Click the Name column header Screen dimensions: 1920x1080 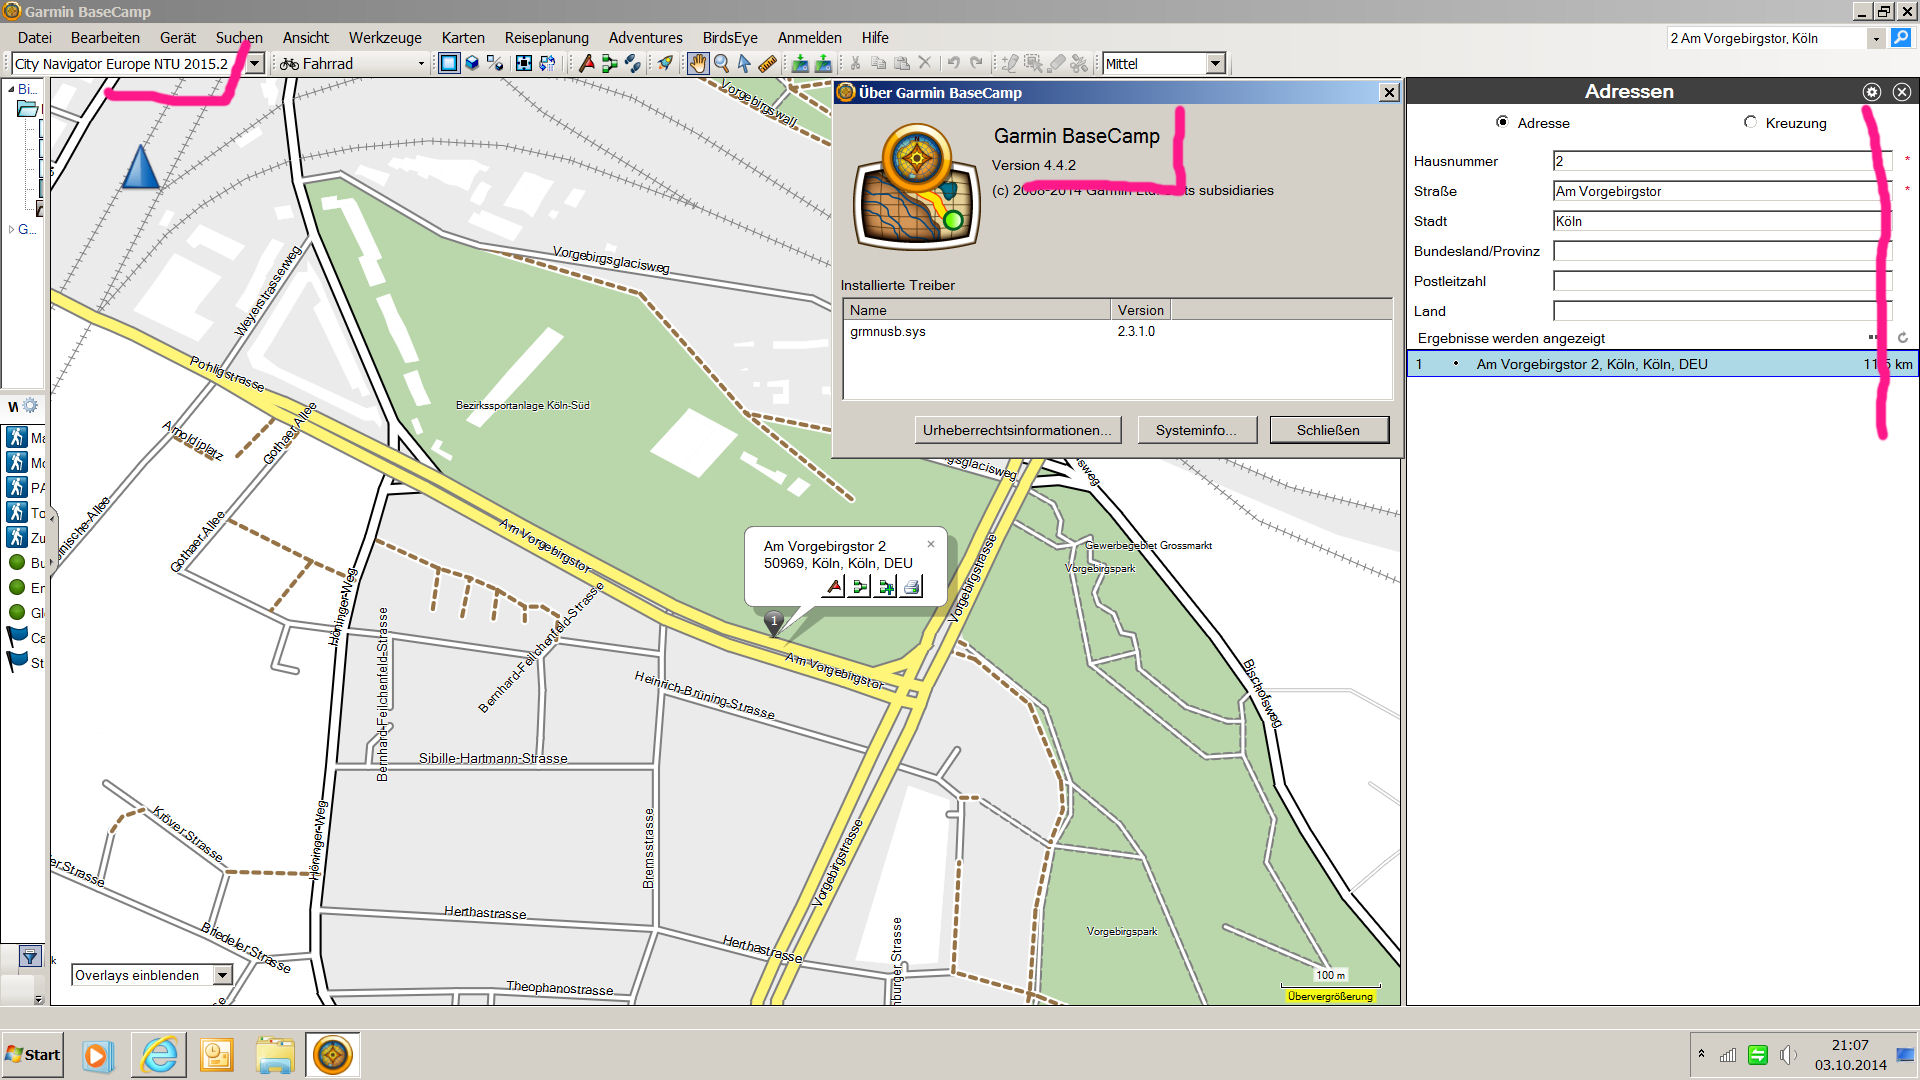[977, 310]
